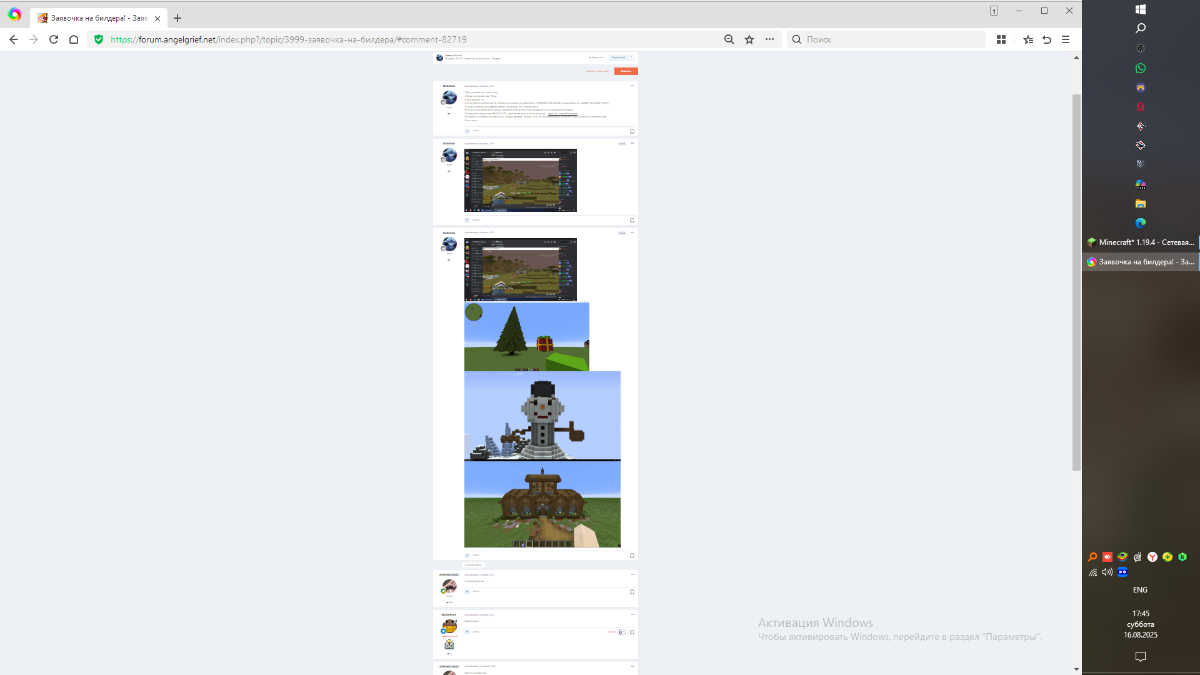Switch to Minecraft 1.19.4 in taskbar
1200x675 pixels.
[x=1140, y=242]
